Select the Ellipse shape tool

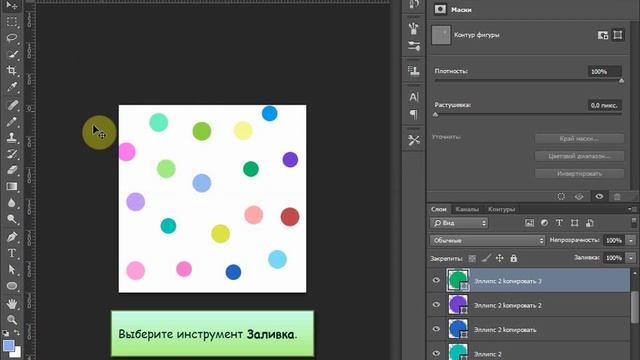tap(12, 286)
